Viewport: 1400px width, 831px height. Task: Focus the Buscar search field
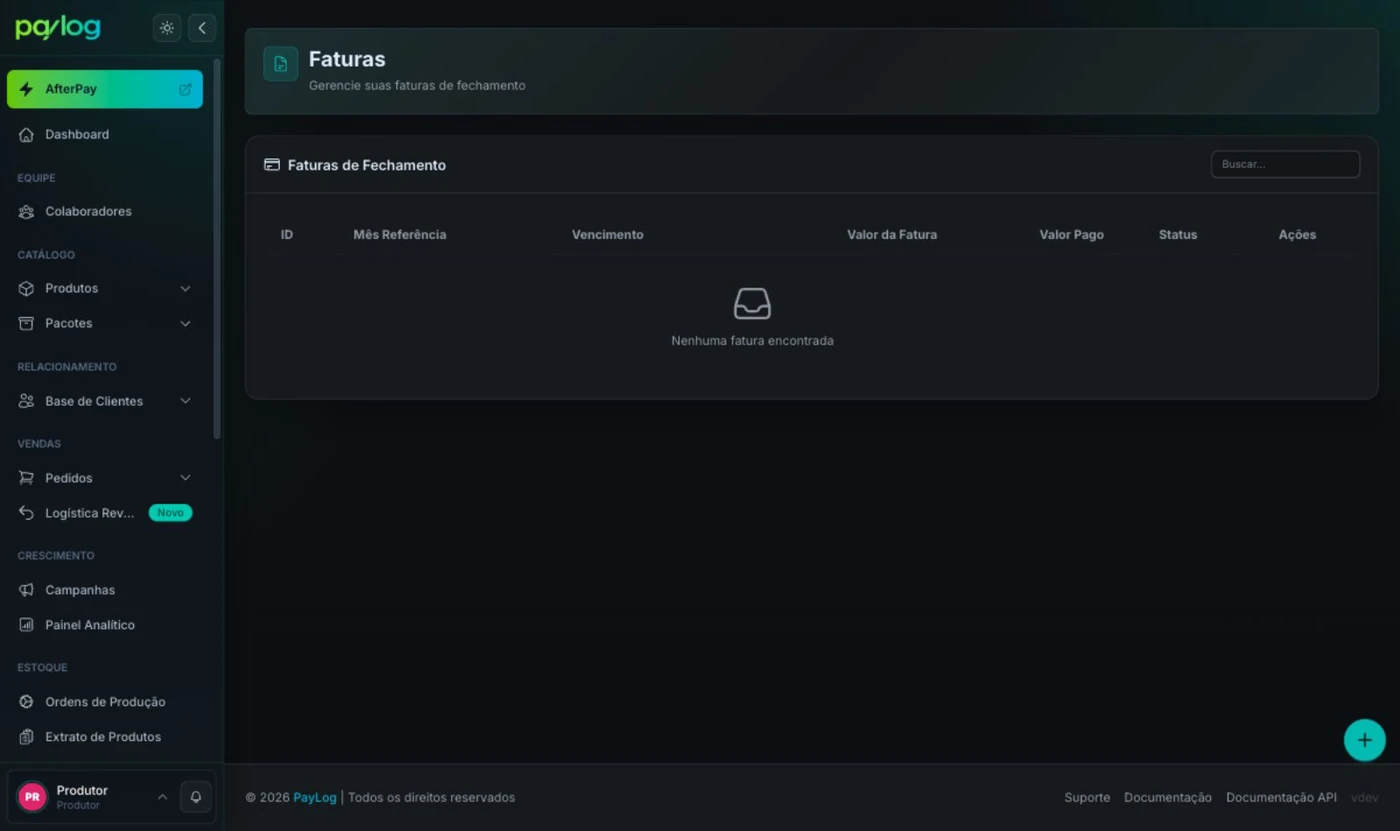pyautogui.click(x=1285, y=164)
